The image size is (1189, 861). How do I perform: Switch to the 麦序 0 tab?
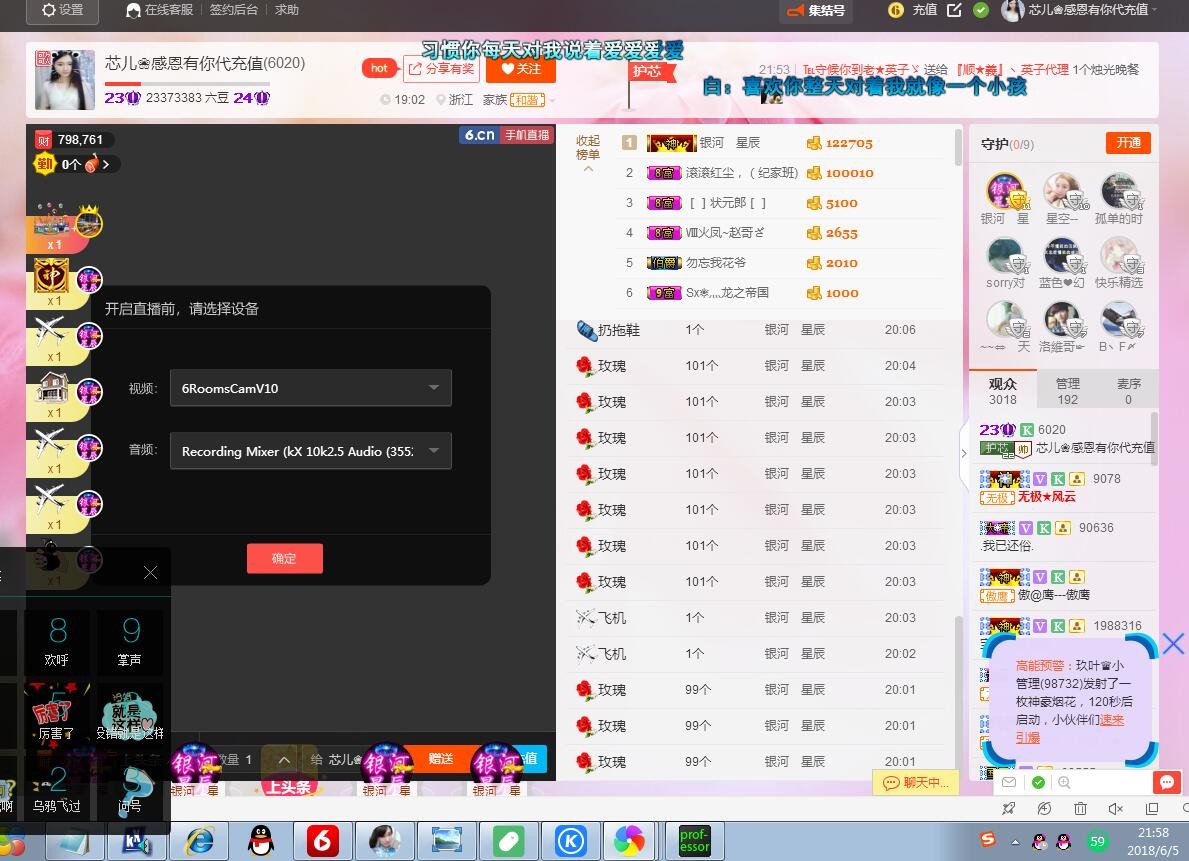pos(1128,391)
